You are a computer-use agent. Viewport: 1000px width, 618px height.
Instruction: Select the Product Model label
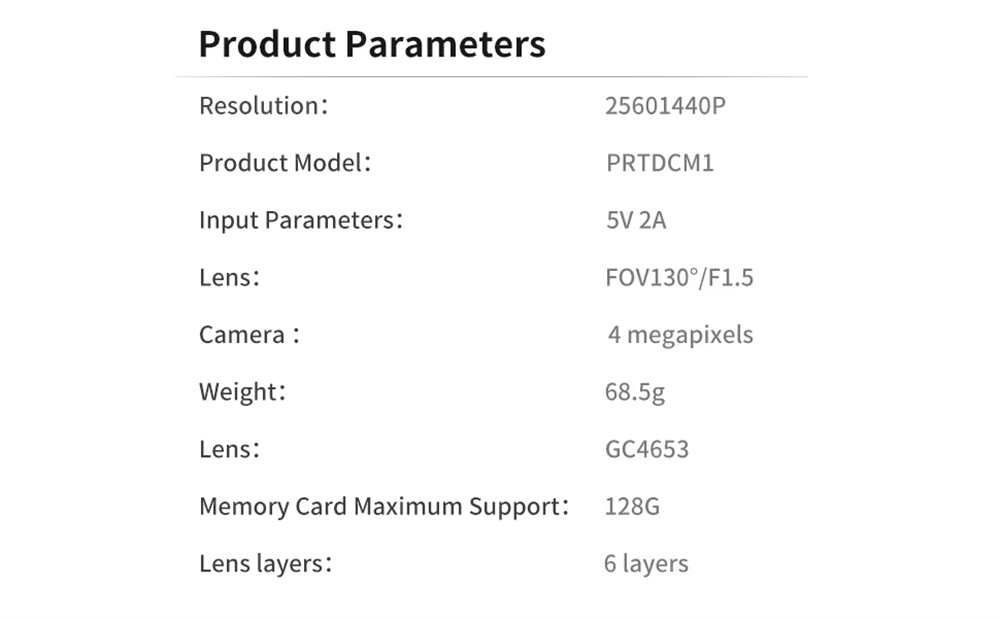coord(285,163)
